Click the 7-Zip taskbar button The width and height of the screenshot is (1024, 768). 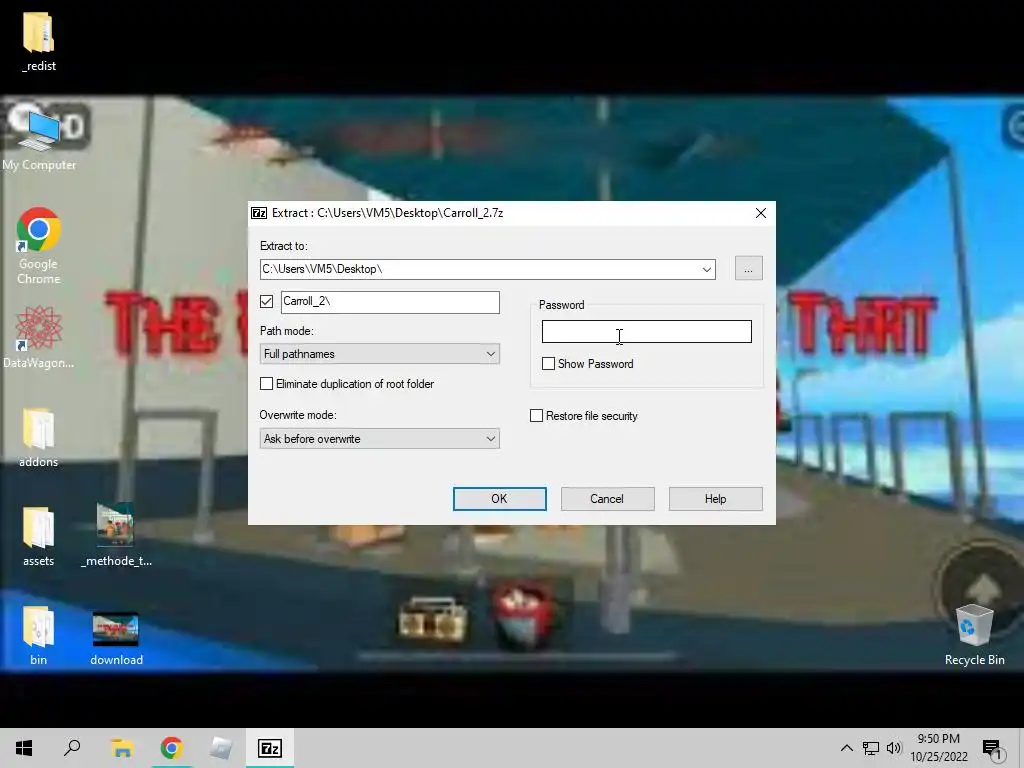(x=270, y=748)
